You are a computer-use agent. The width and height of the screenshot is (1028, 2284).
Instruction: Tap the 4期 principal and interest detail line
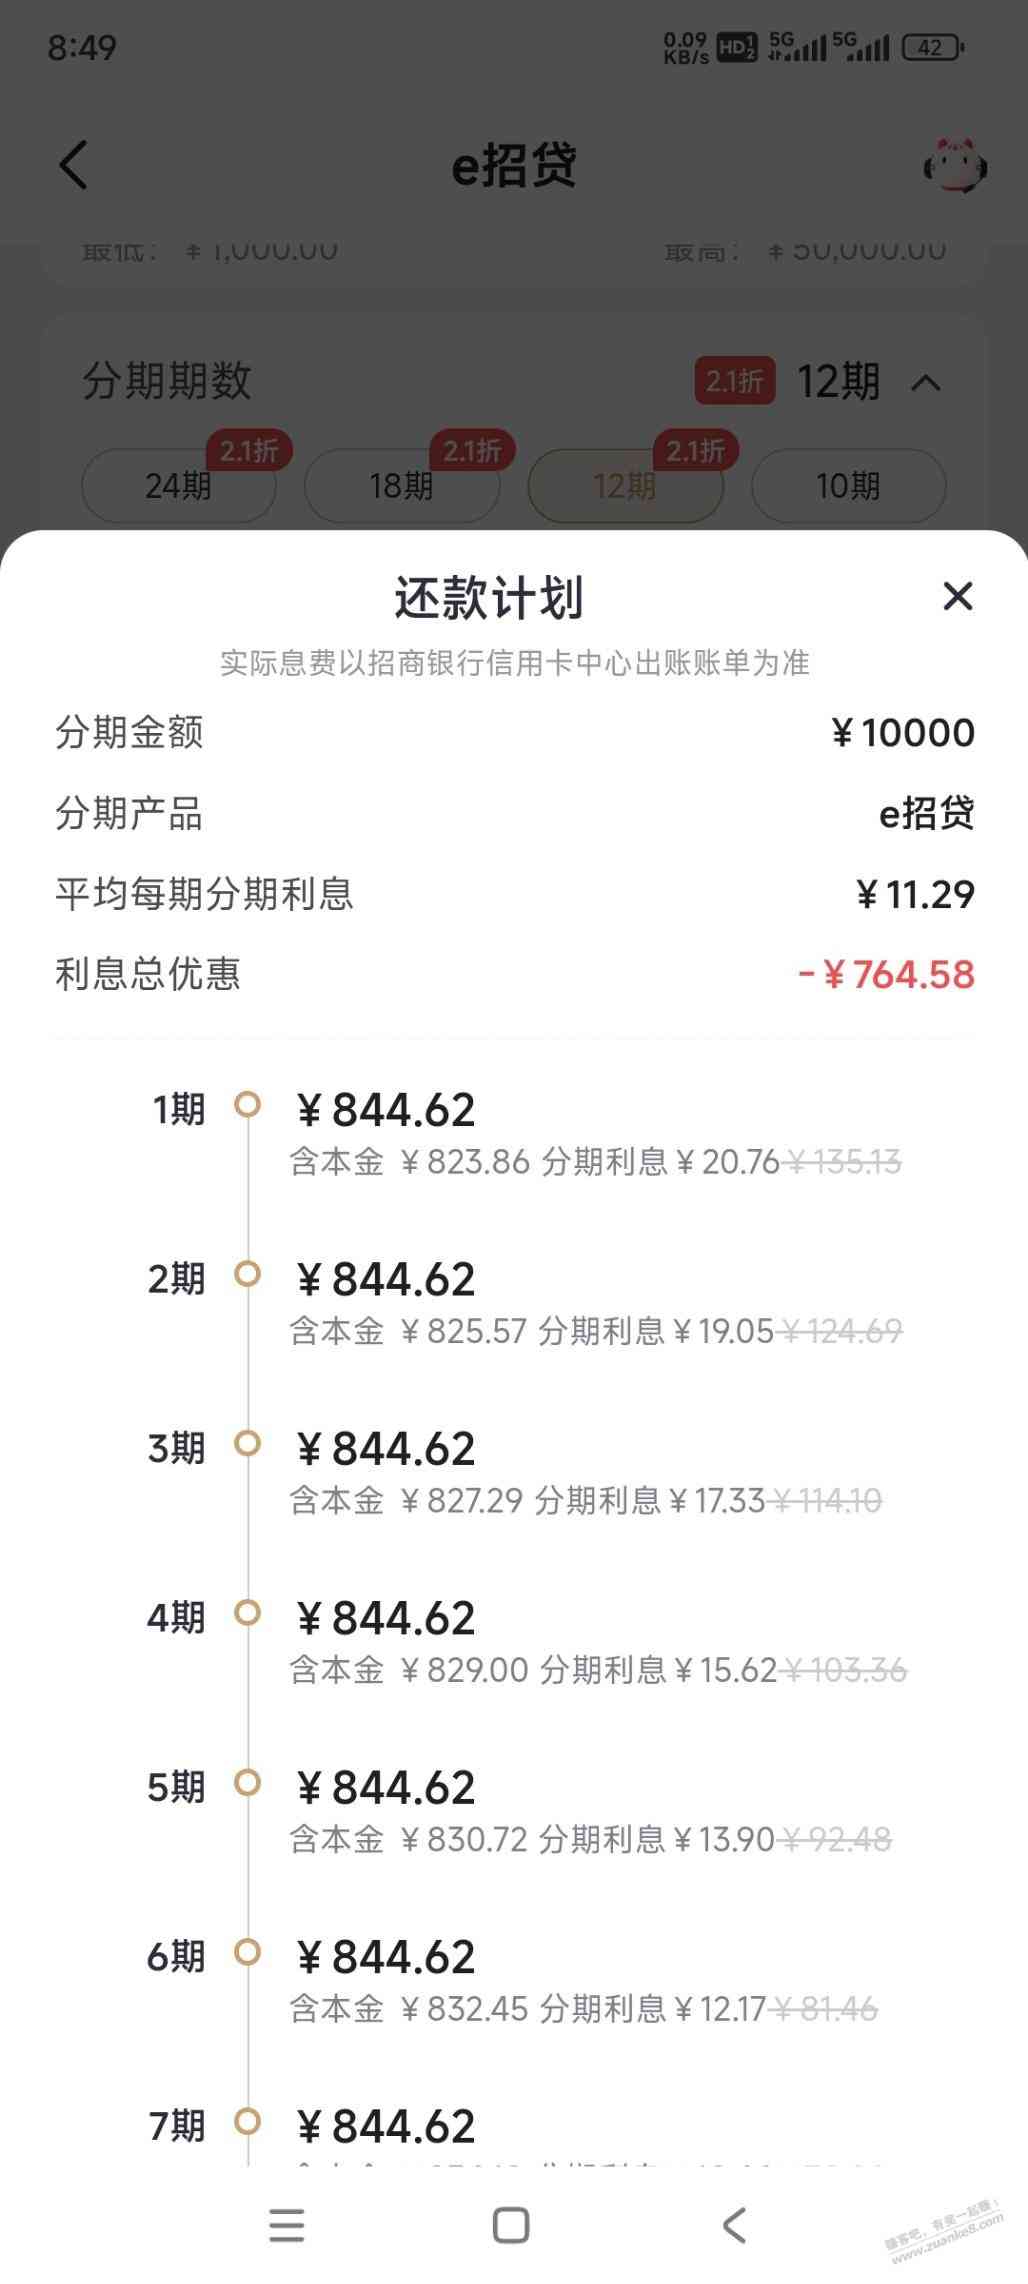tap(598, 1670)
